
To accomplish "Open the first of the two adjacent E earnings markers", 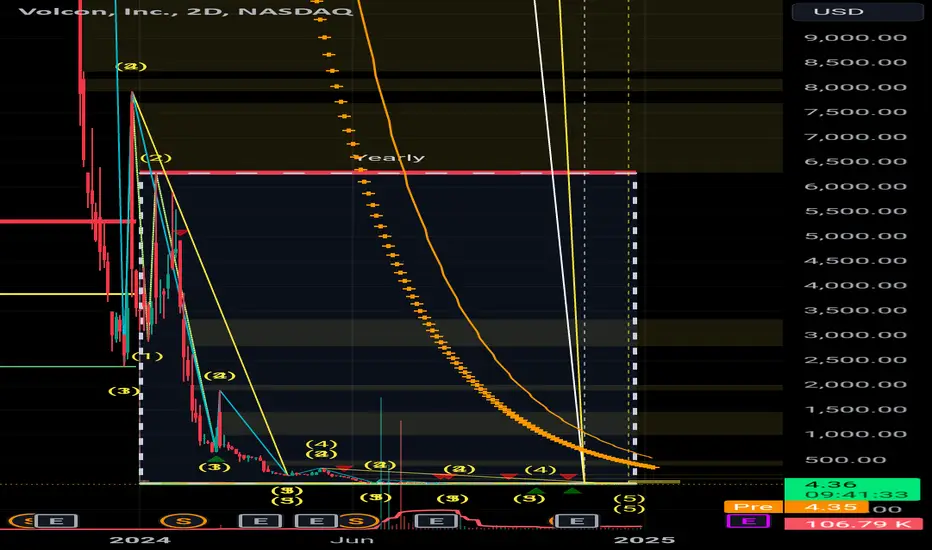I will pos(260,521).
